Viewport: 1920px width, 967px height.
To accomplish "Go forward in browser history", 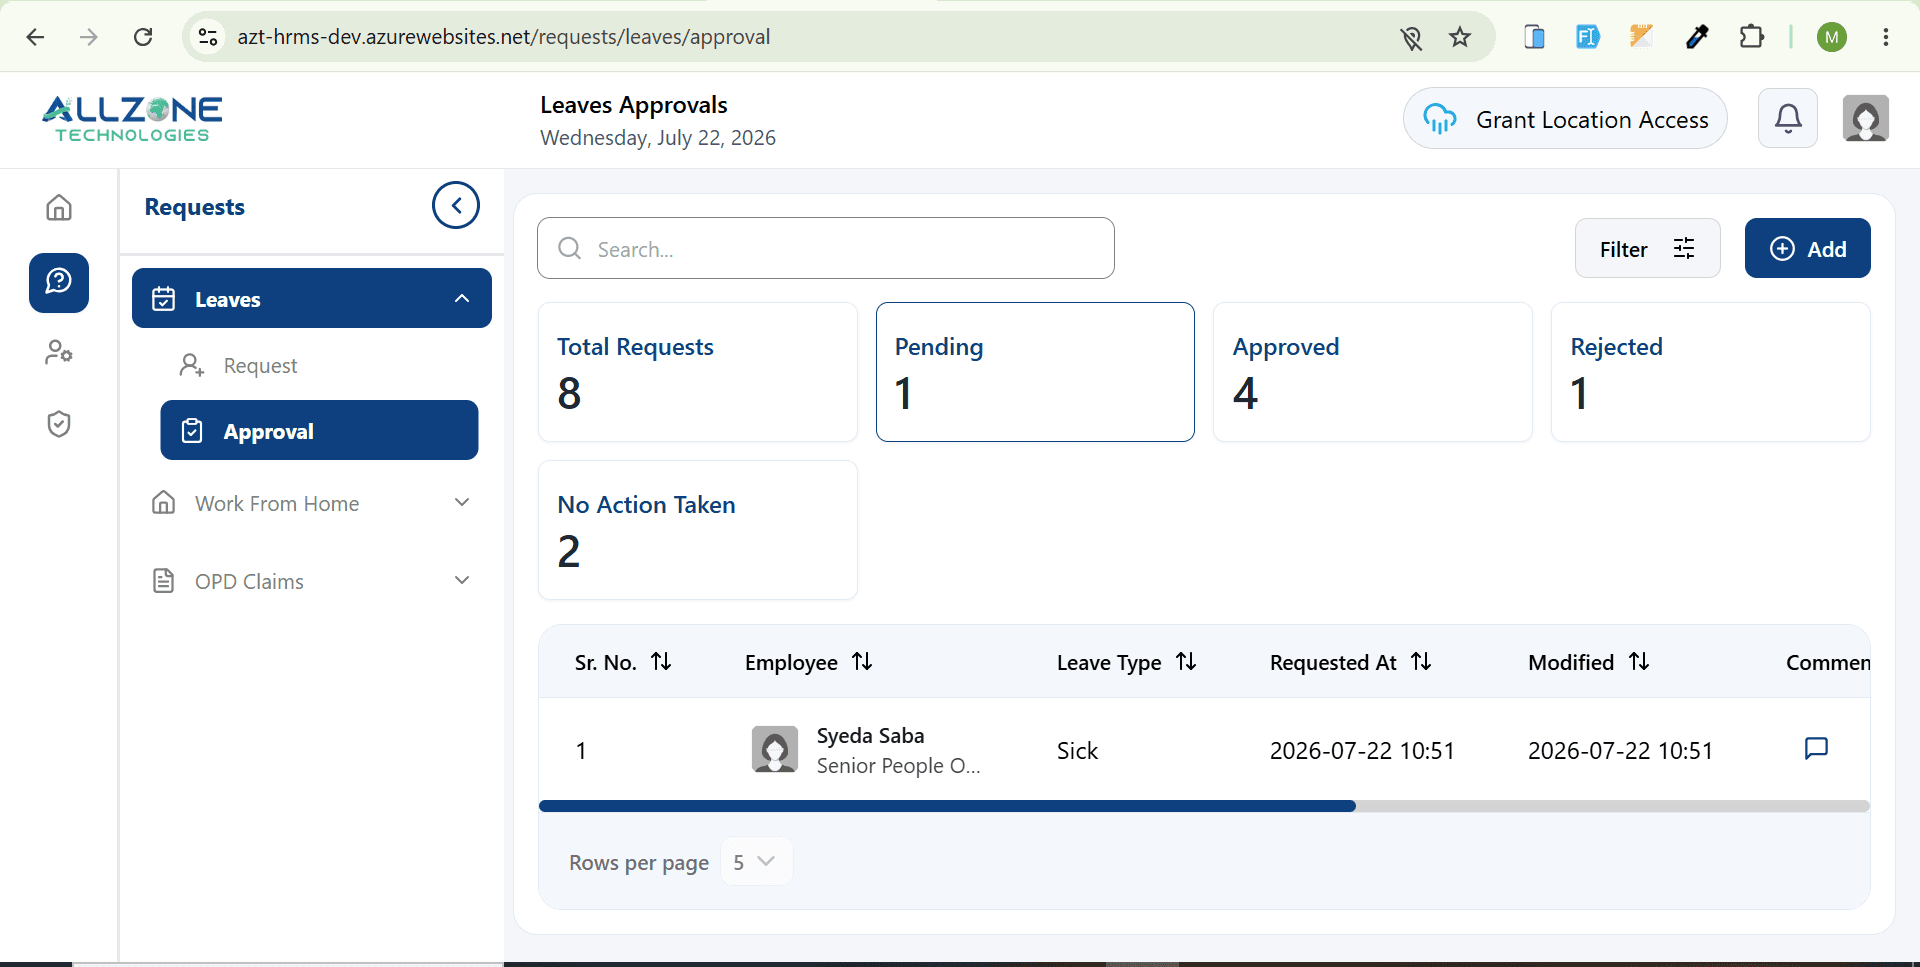I will (89, 37).
